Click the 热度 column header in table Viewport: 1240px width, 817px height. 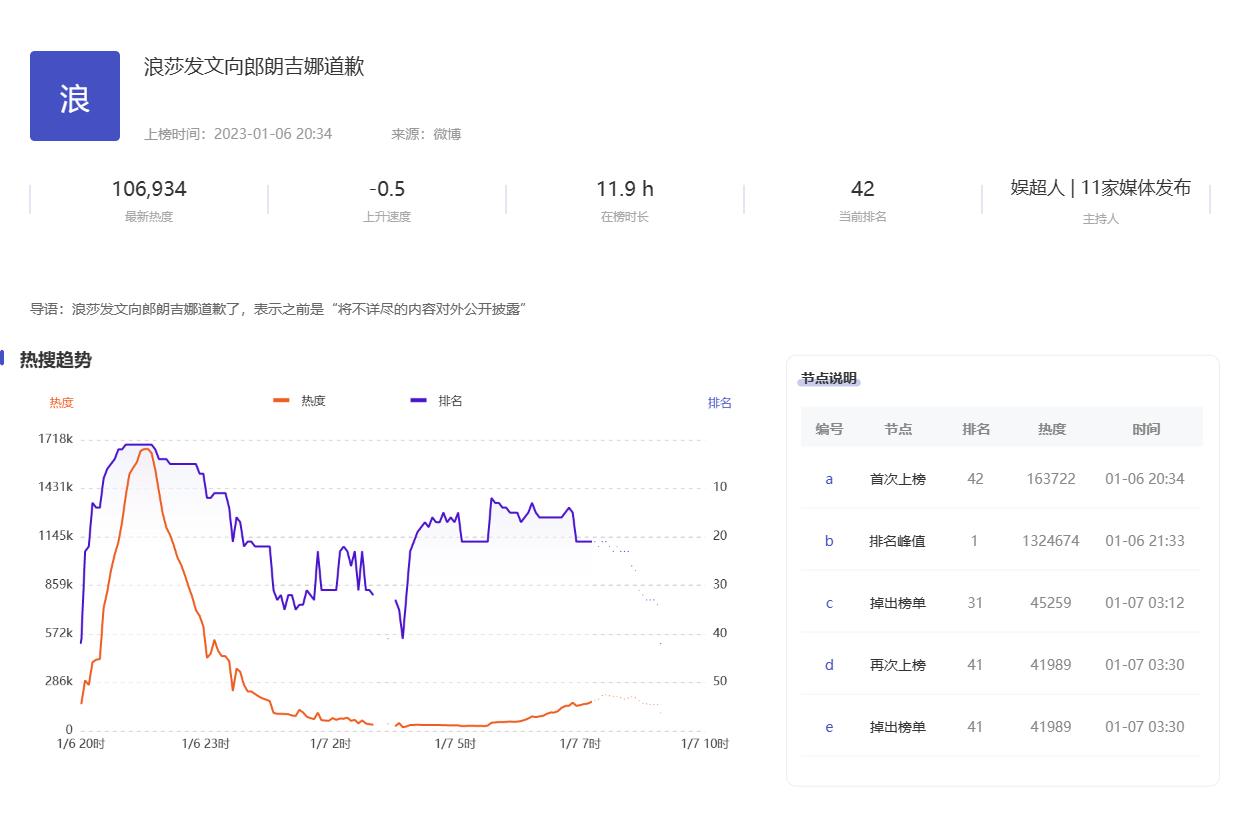coord(1051,429)
